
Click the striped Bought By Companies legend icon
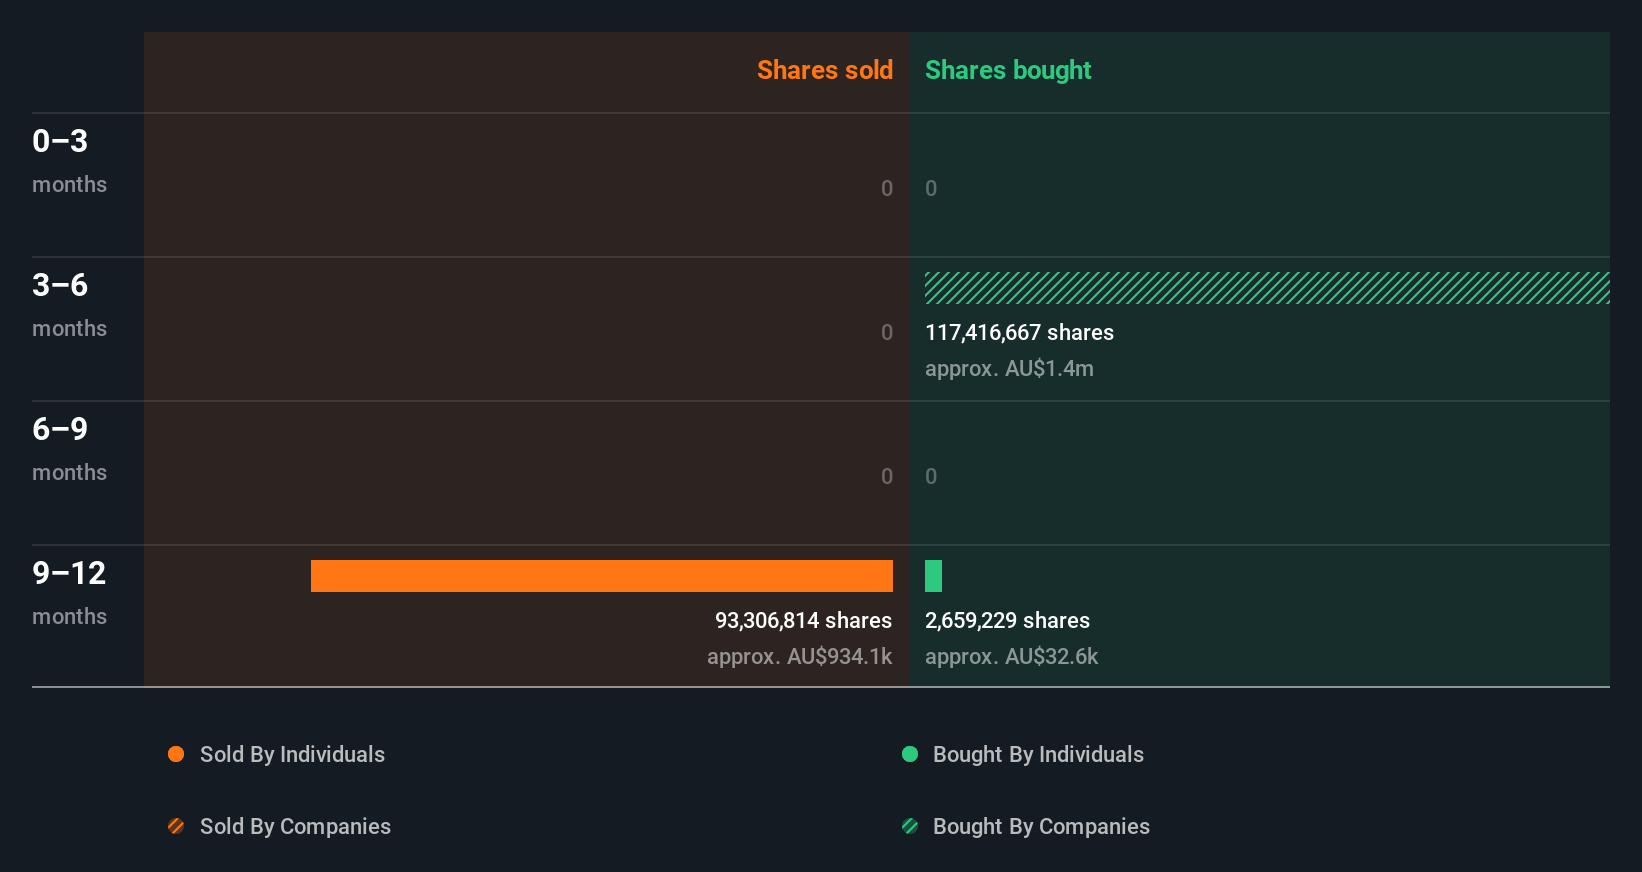pos(910,826)
